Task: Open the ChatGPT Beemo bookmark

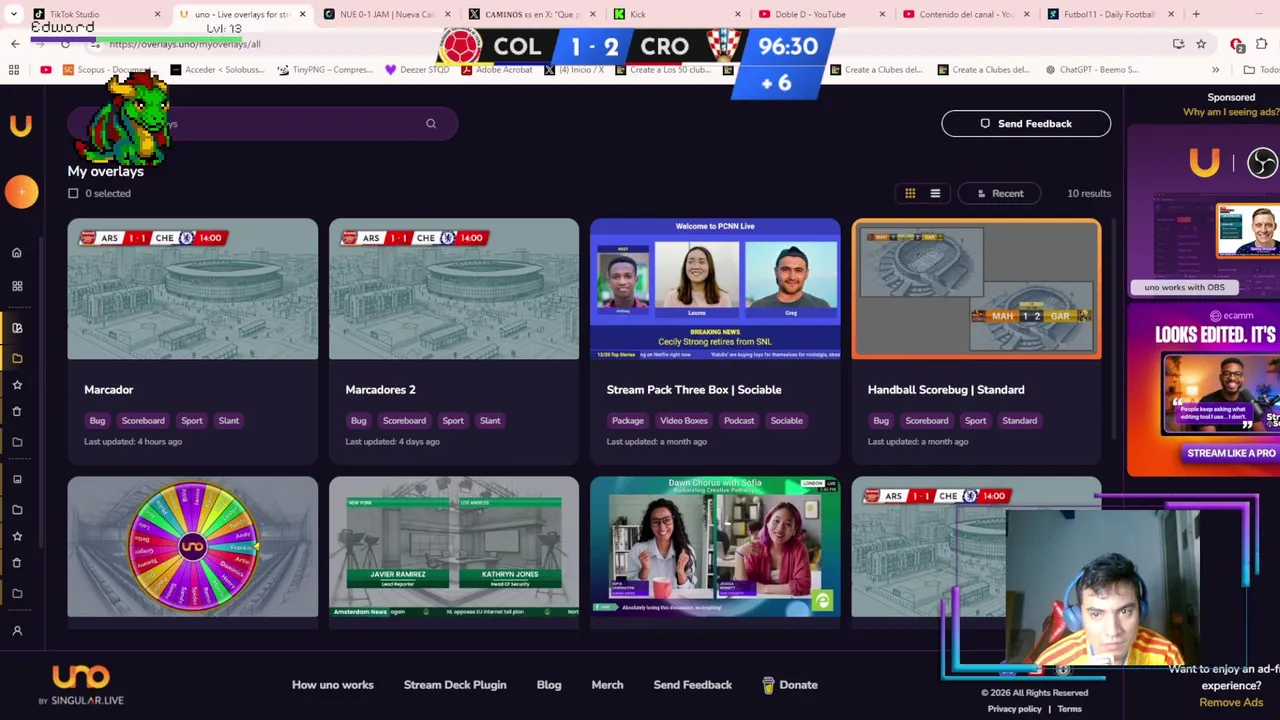Action: [1091, 70]
